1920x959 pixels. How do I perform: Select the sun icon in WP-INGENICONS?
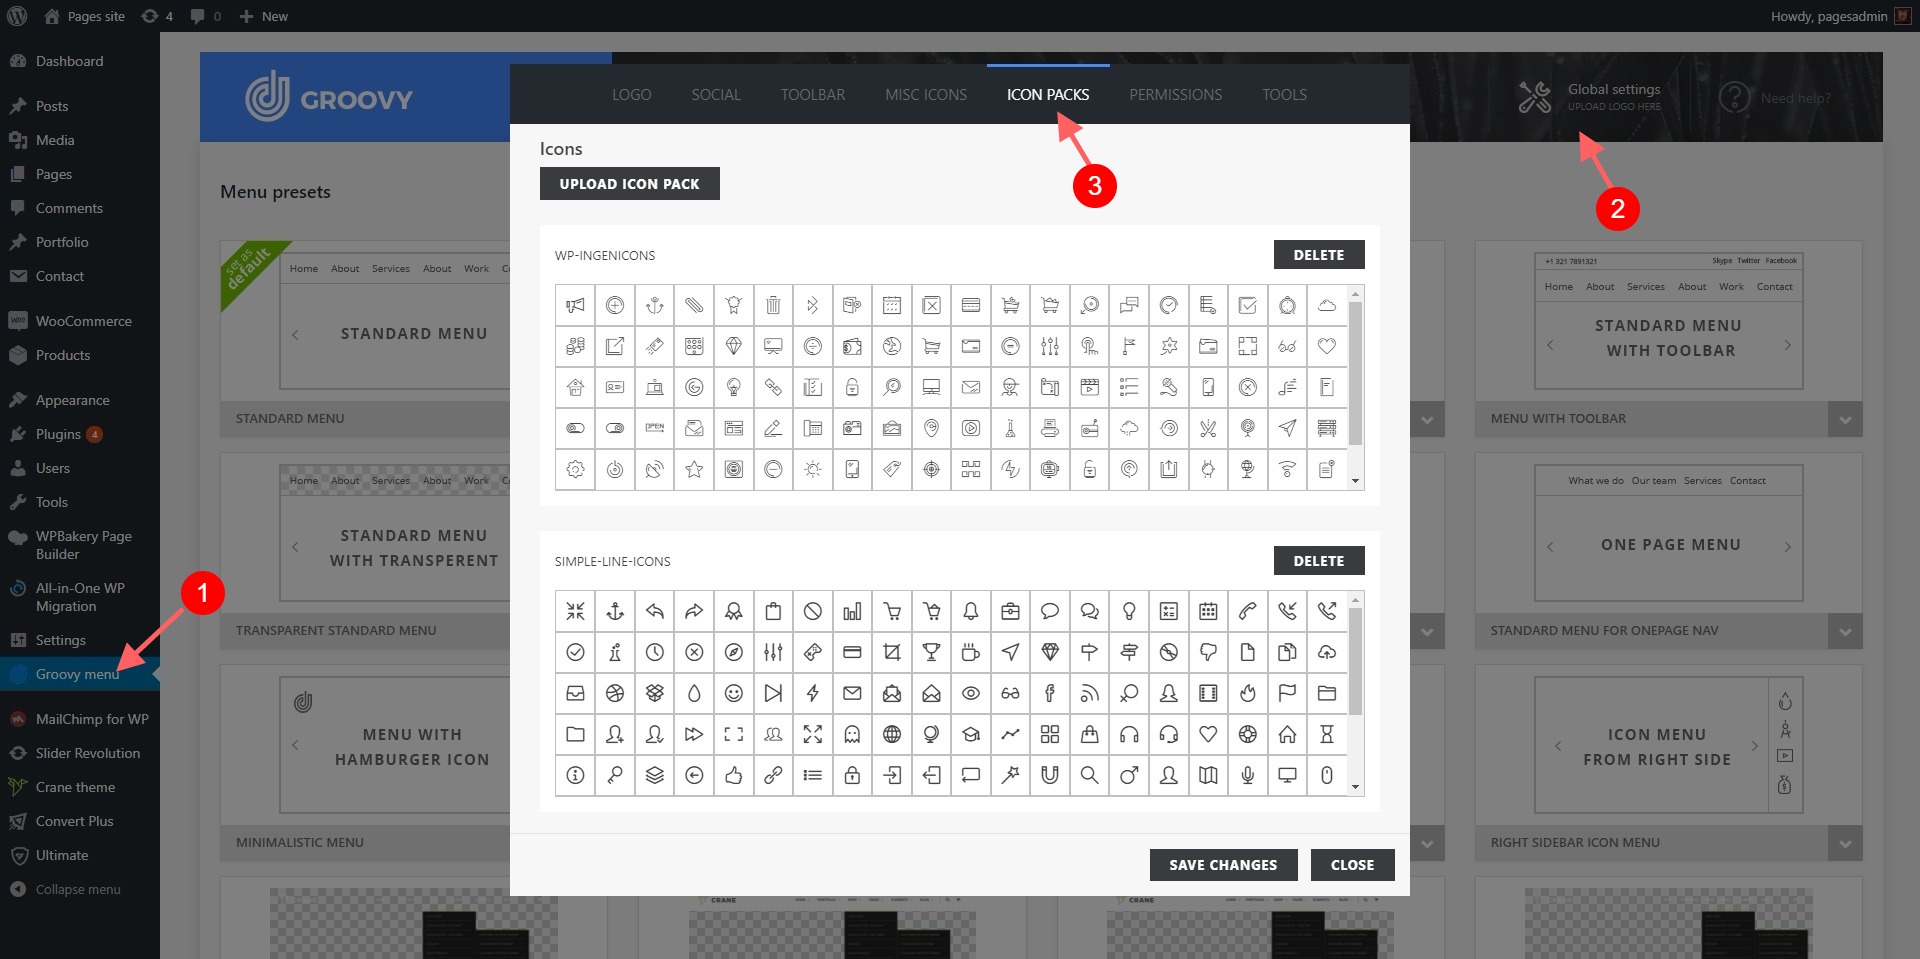812,469
